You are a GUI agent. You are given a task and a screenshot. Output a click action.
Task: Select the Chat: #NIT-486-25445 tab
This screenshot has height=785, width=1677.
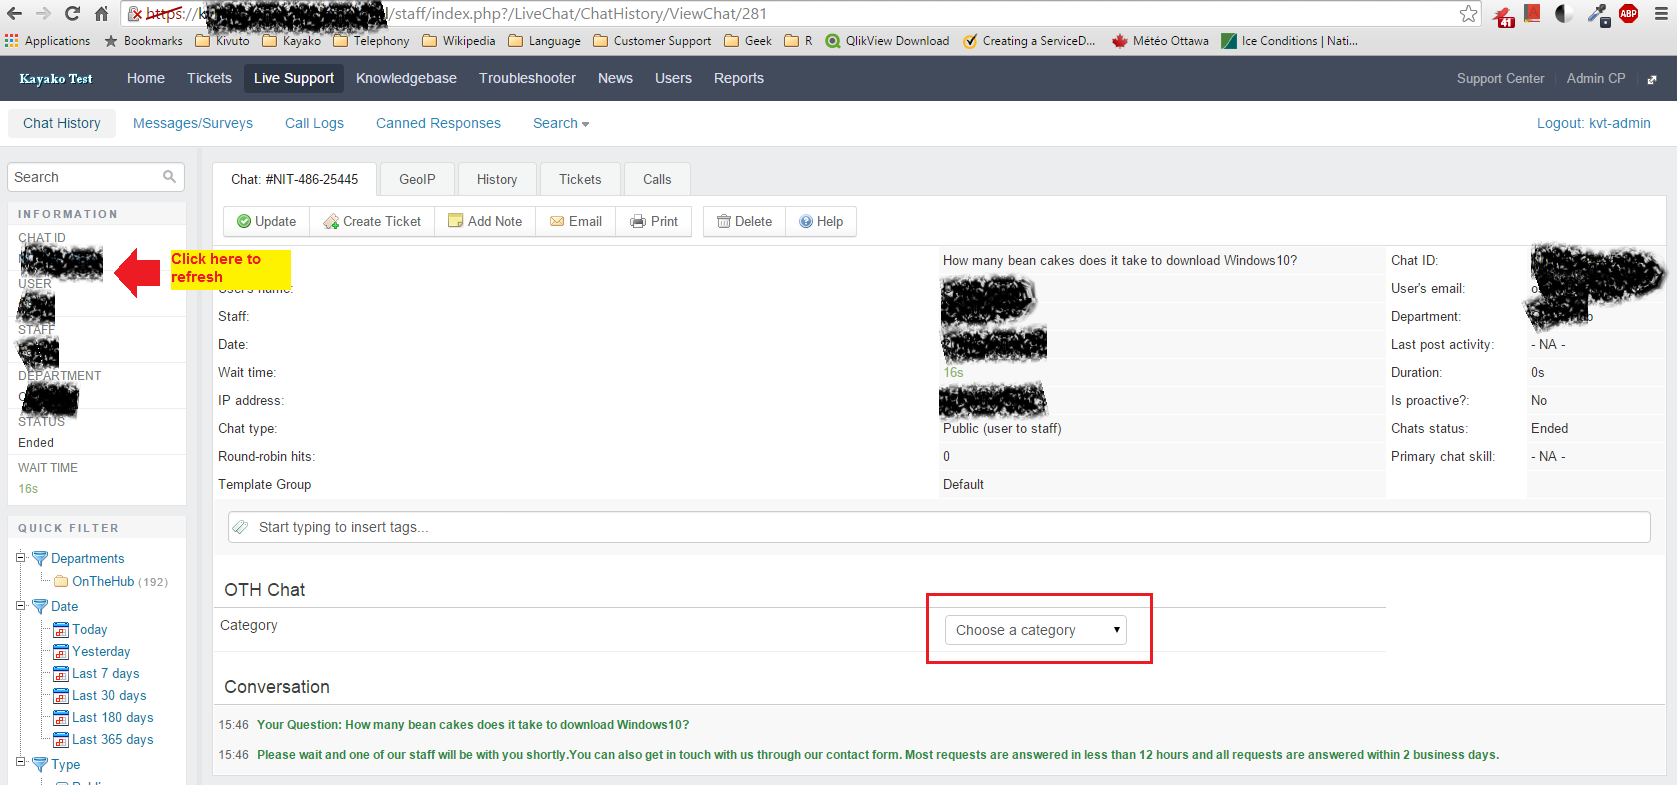click(x=295, y=179)
